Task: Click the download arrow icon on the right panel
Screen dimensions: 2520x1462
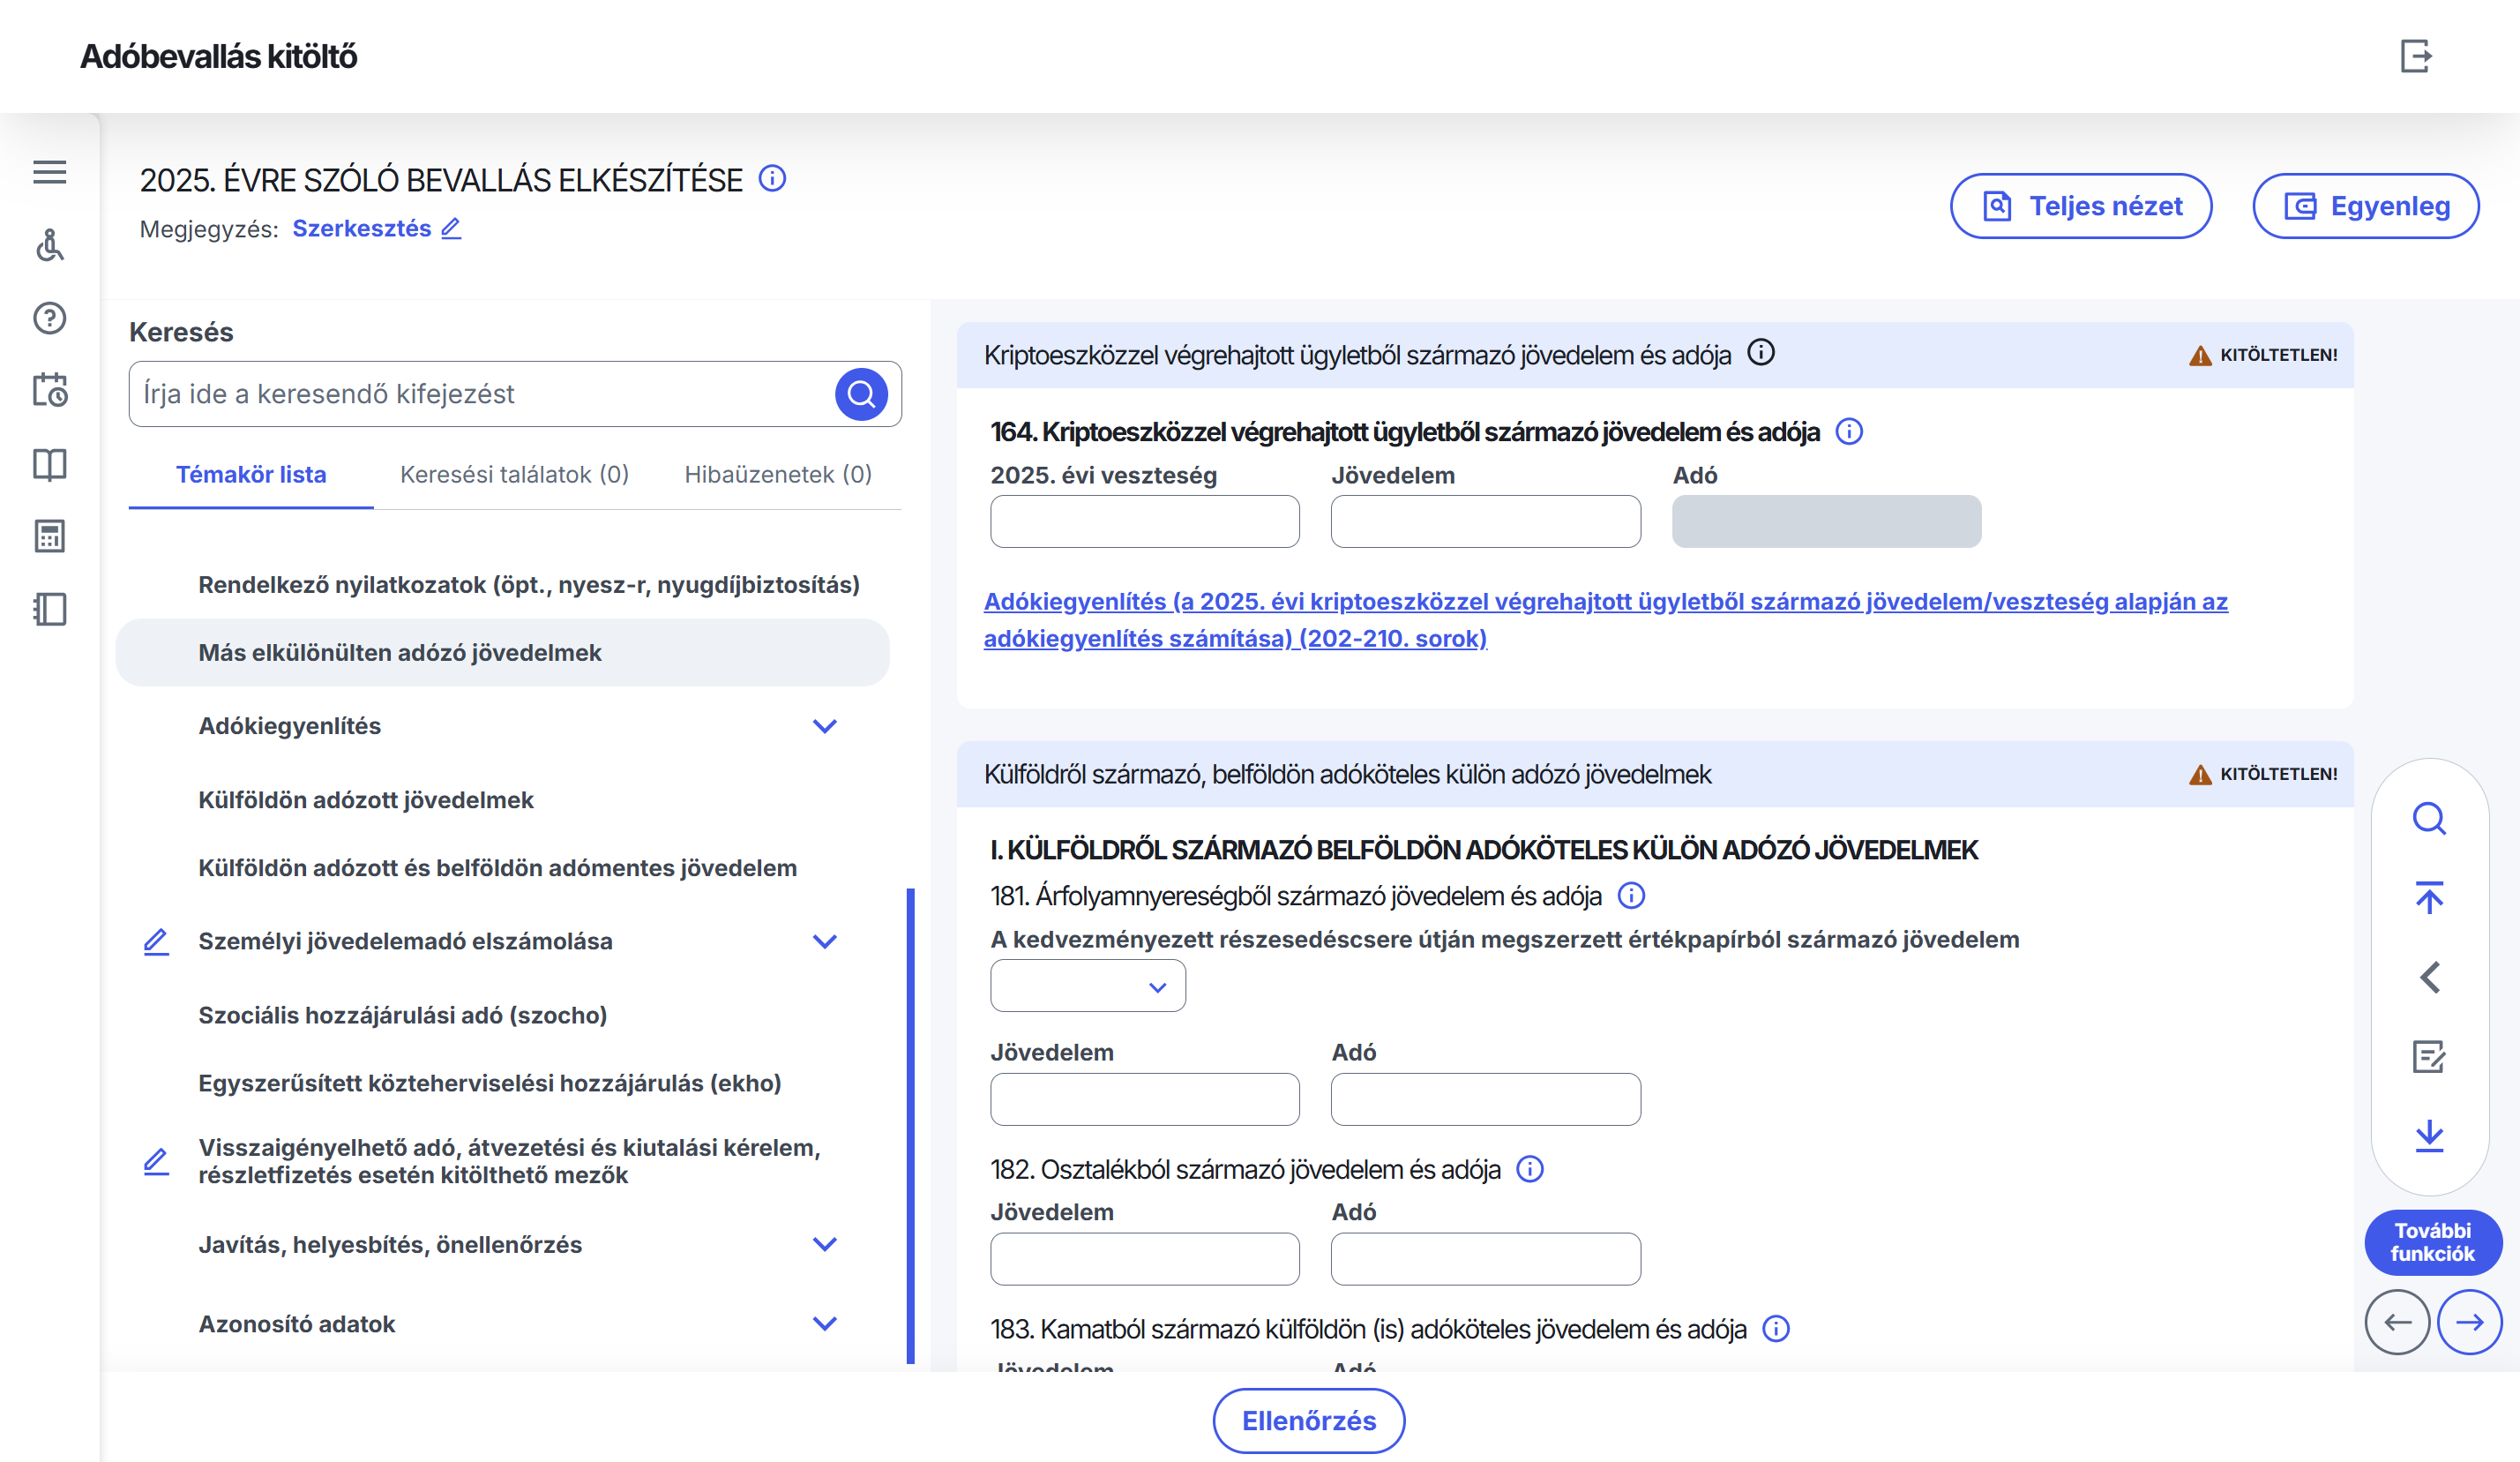Action: pyautogui.click(x=2429, y=1135)
